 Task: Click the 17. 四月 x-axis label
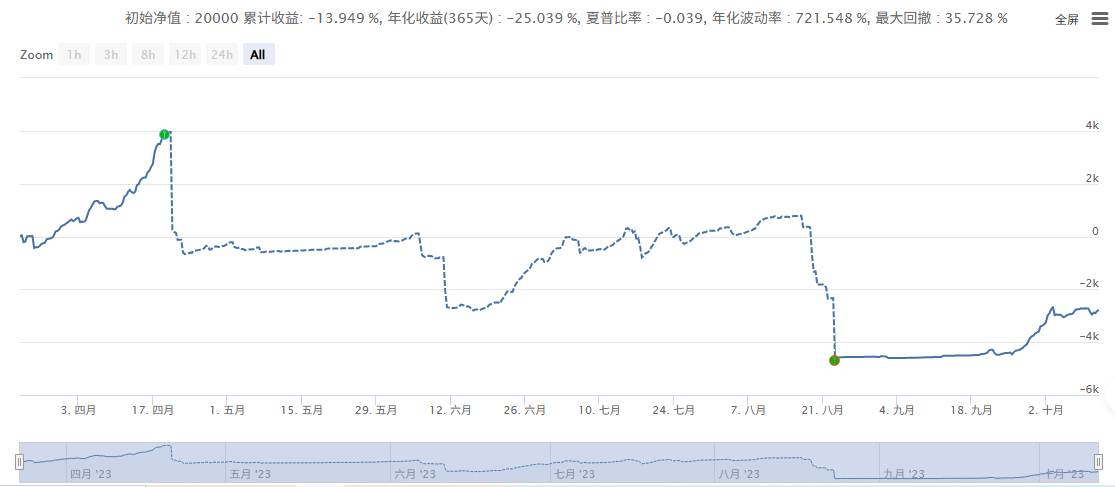[x=151, y=410]
